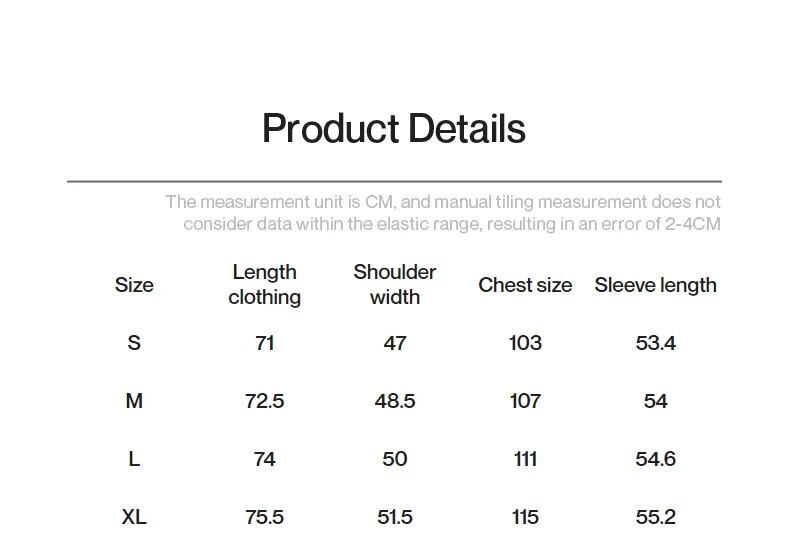This screenshot has width=790, height=545.
Task: Click the 72.5 length value for M
Action: [264, 401]
